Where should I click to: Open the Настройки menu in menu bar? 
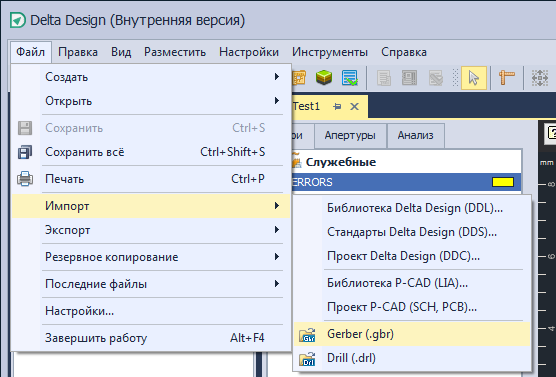coord(249,52)
